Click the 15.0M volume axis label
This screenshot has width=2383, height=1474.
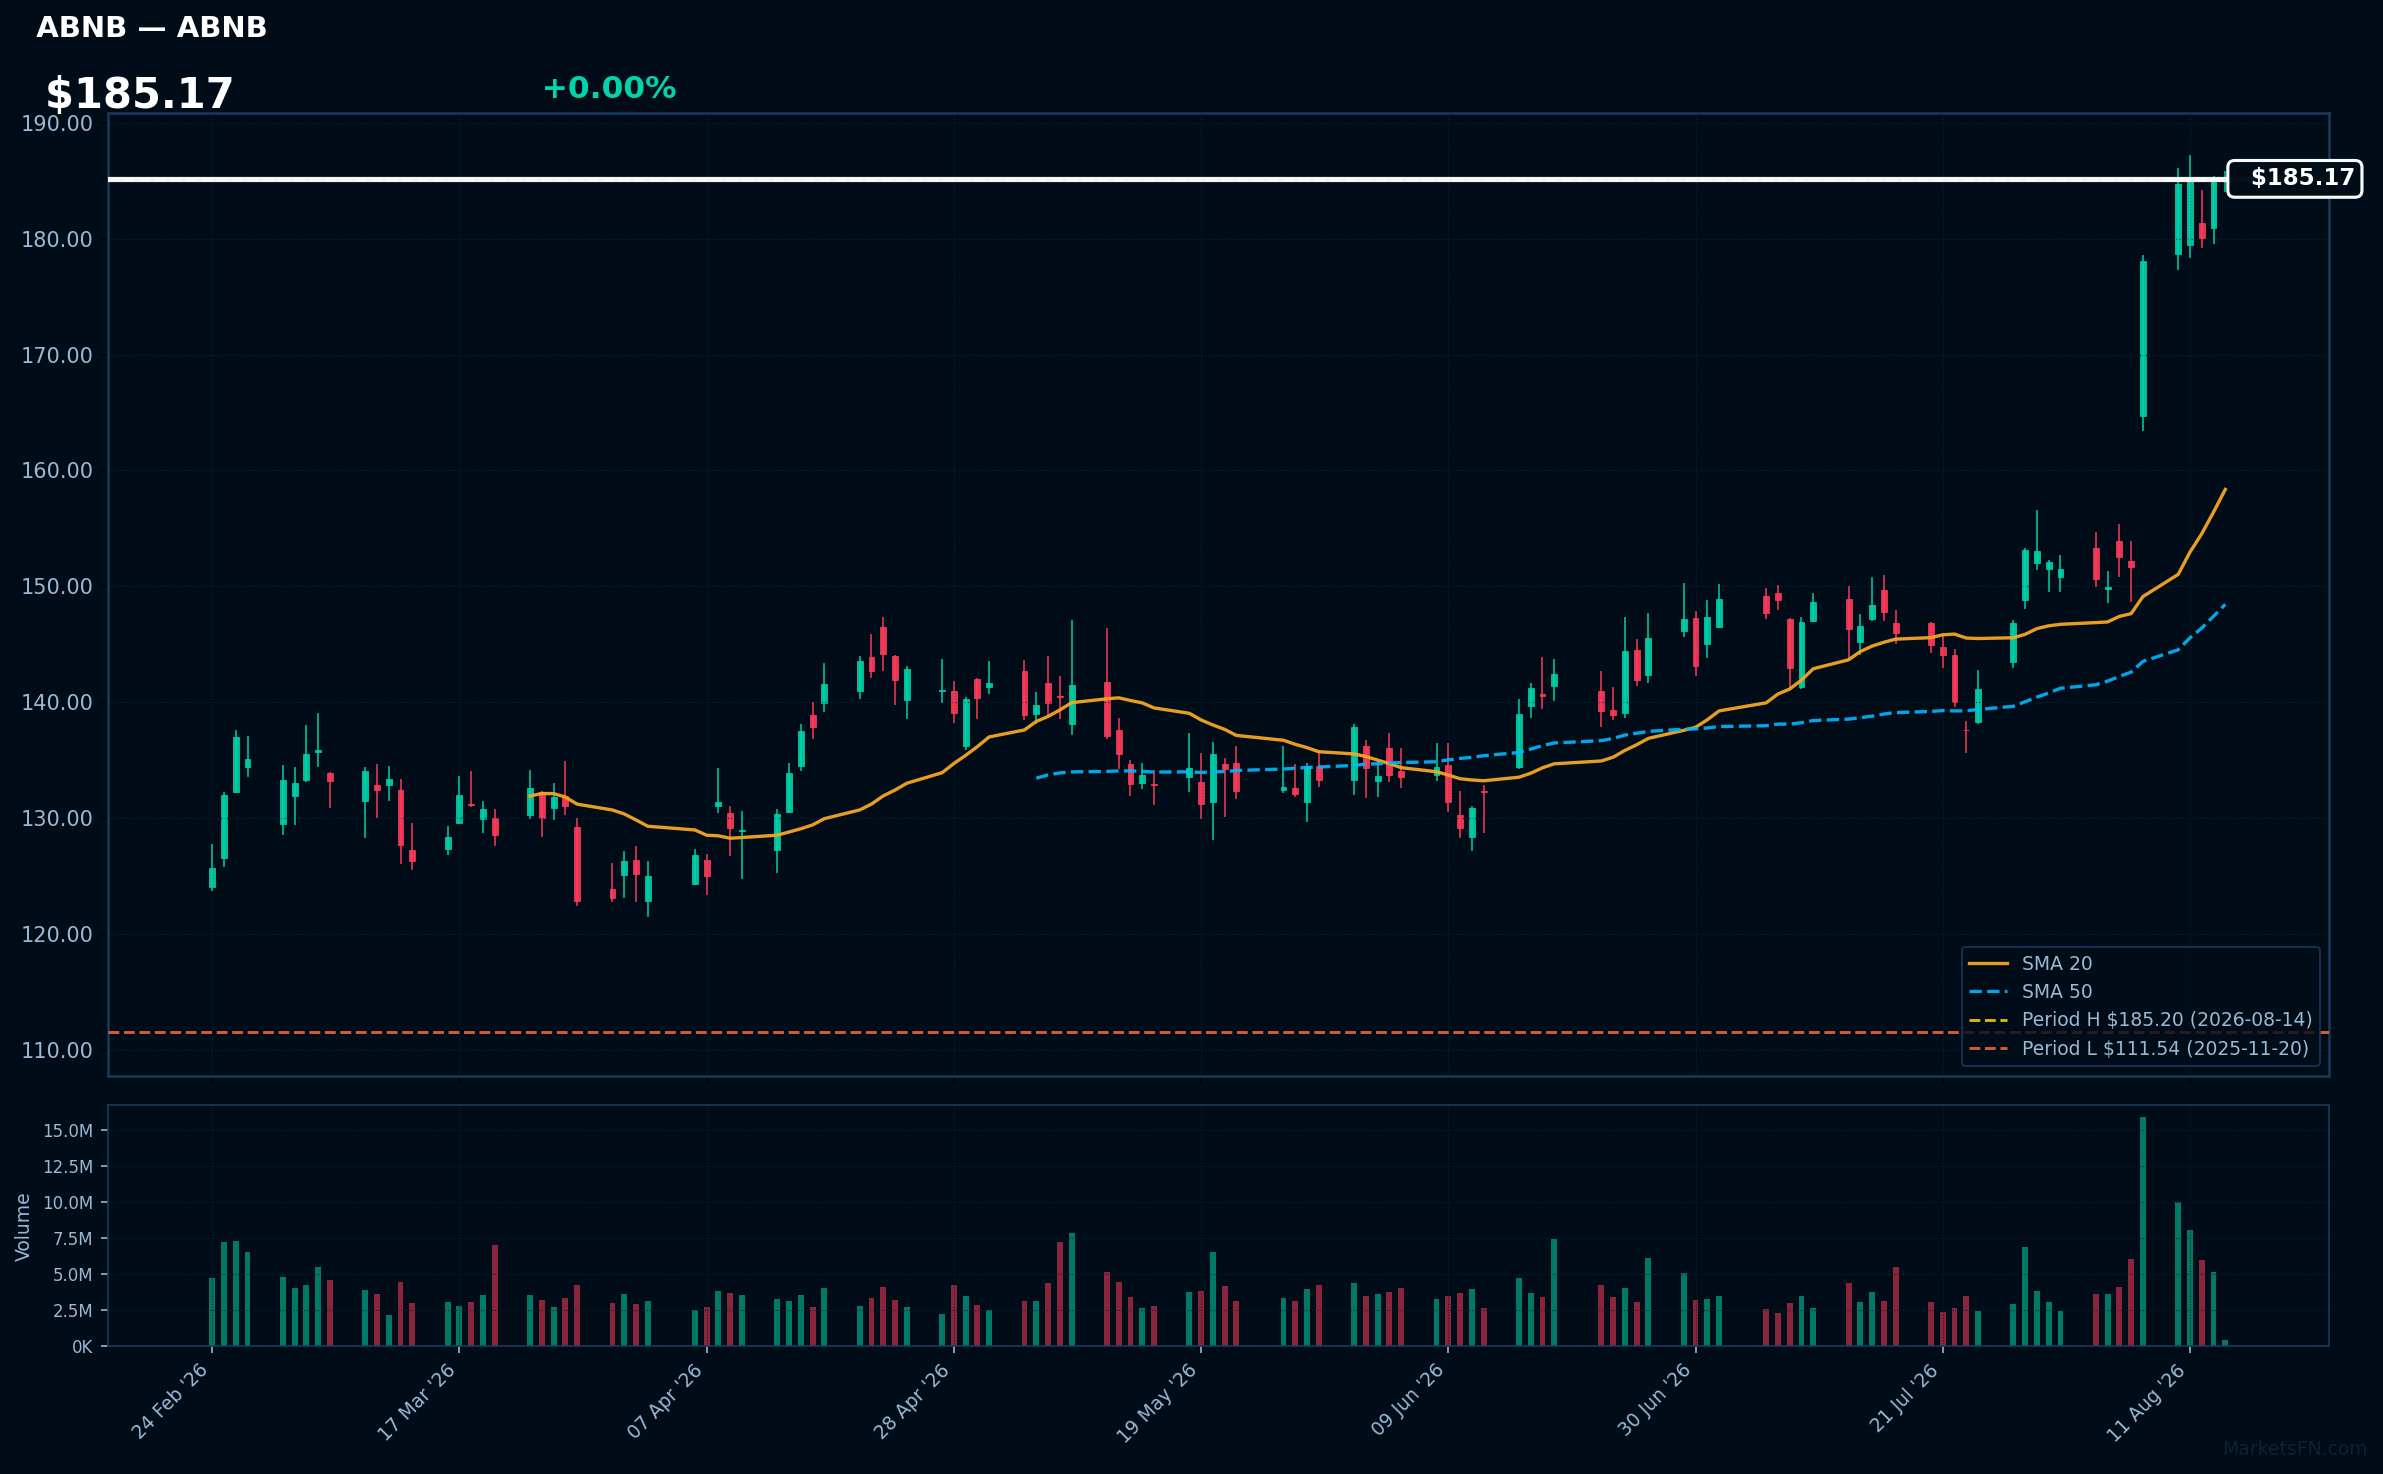click(68, 1131)
